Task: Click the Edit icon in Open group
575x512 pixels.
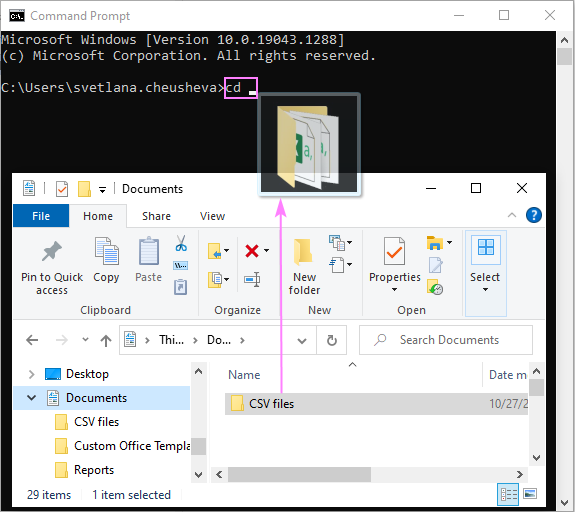Action: pyautogui.click(x=435, y=265)
